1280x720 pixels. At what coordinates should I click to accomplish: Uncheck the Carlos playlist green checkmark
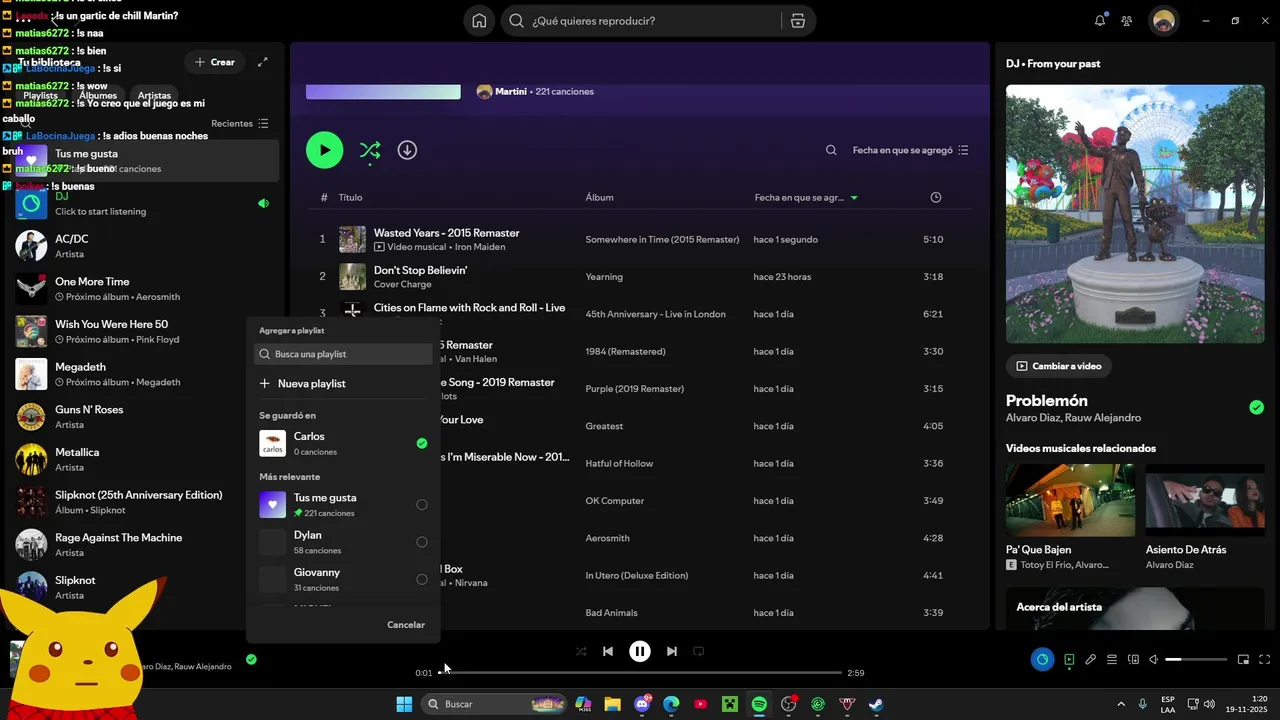coord(422,443)
